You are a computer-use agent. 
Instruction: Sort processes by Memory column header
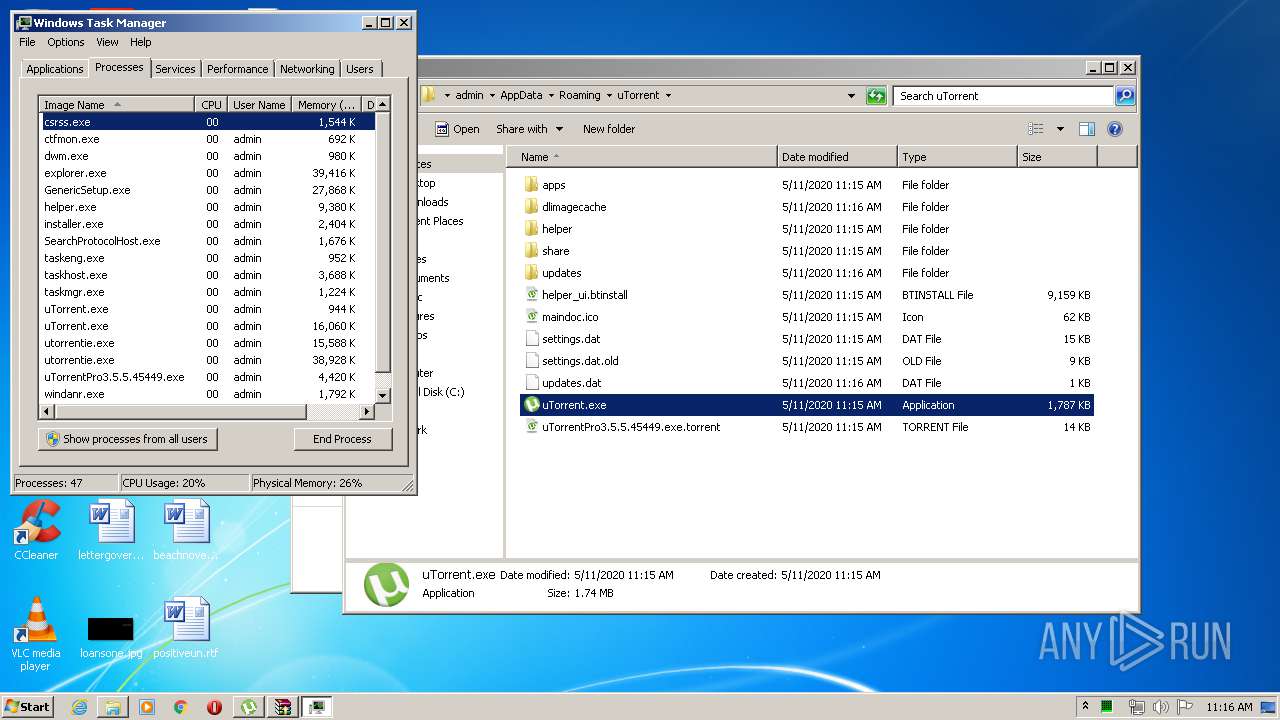[327, 105]
